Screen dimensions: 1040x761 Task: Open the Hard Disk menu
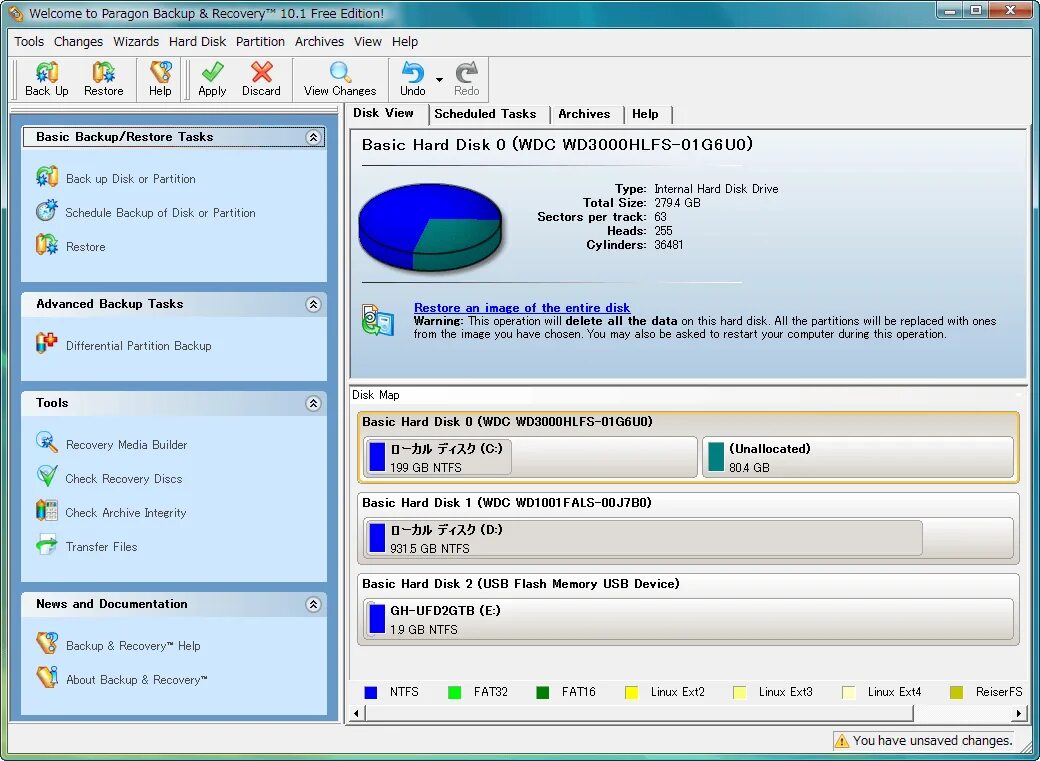(x=198, y=41)
